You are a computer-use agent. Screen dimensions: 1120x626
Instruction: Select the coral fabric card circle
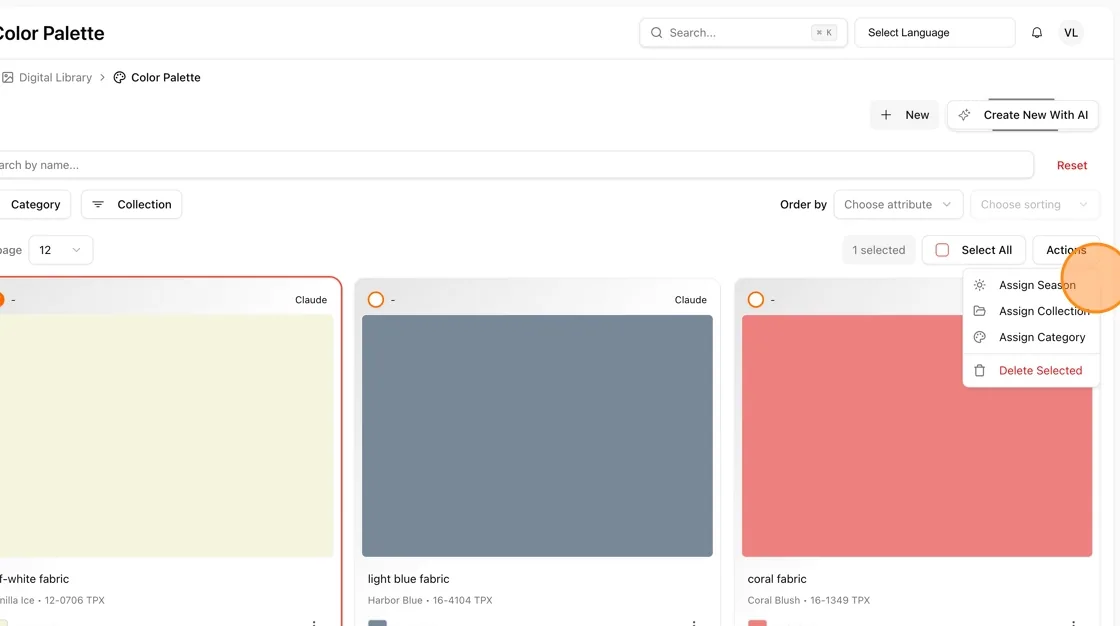pos(756,299)
